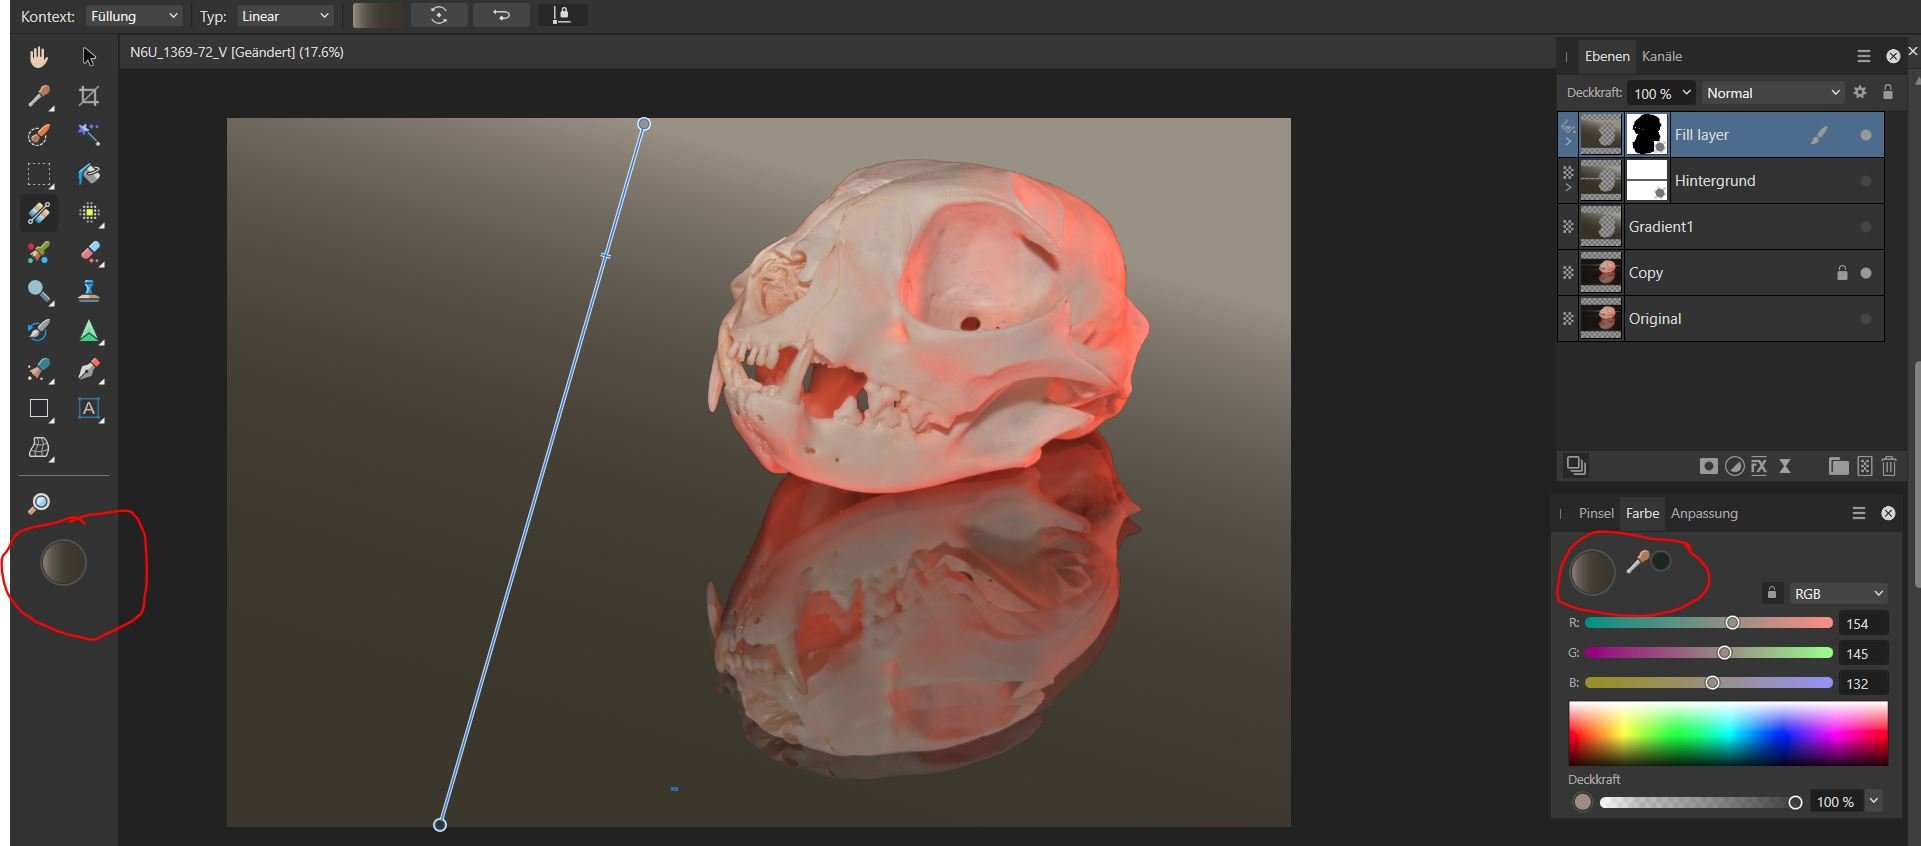Click the Adjustments button in Ebenen footer
The width and height of the screenshot is (1921, 846).
click(x=1735, y=466)
